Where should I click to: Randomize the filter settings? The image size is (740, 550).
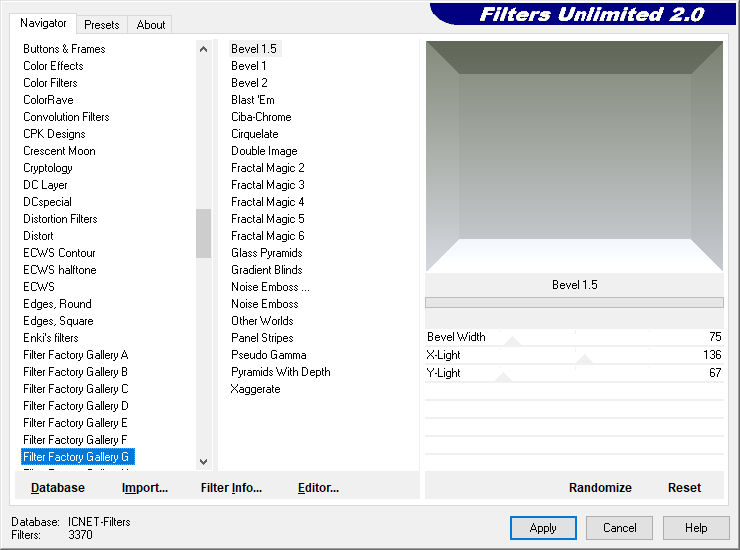600,488
